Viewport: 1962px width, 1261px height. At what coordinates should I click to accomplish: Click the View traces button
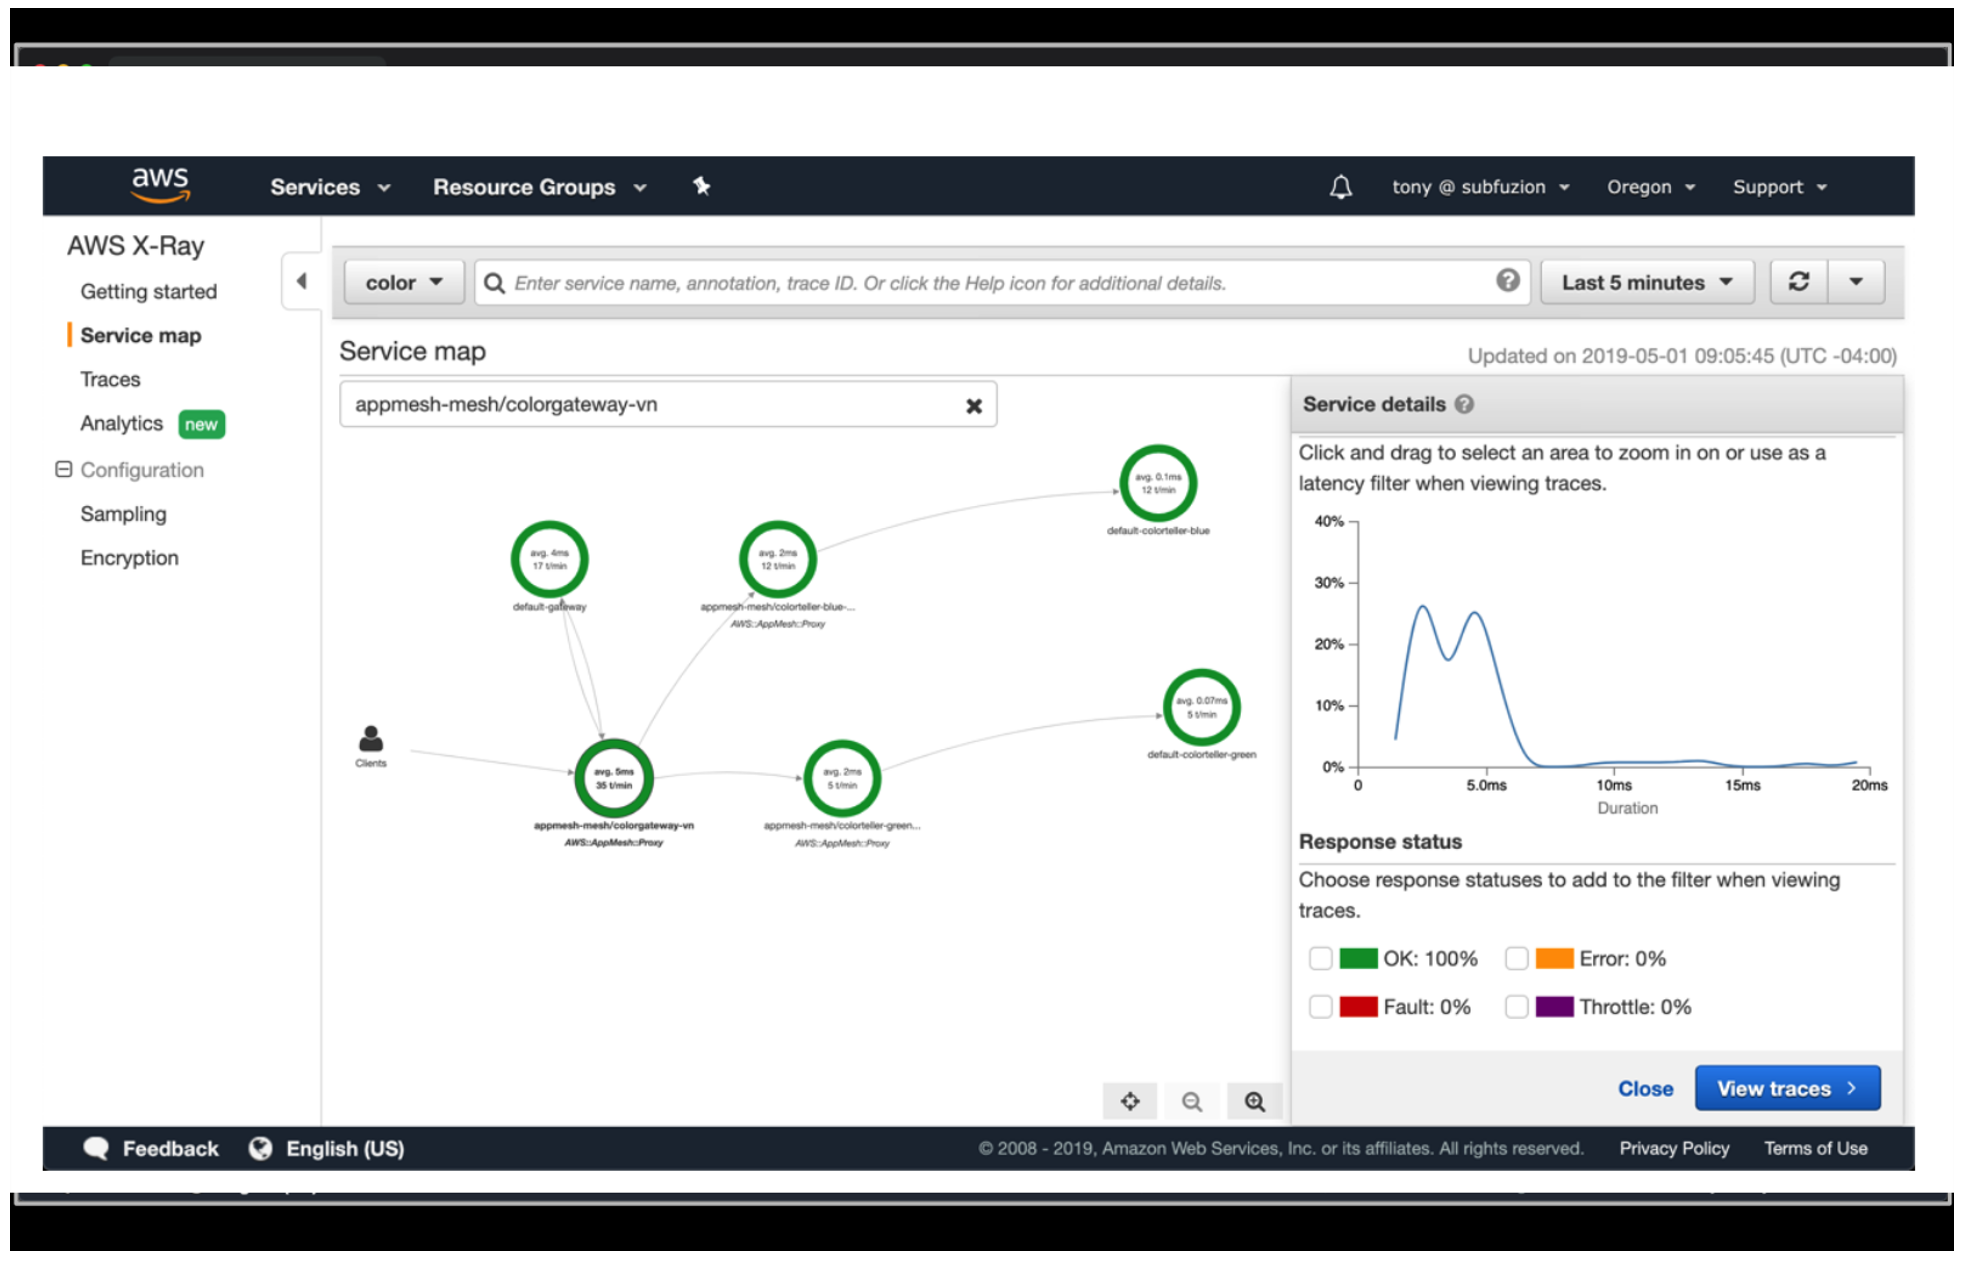pos(1786,1088)
